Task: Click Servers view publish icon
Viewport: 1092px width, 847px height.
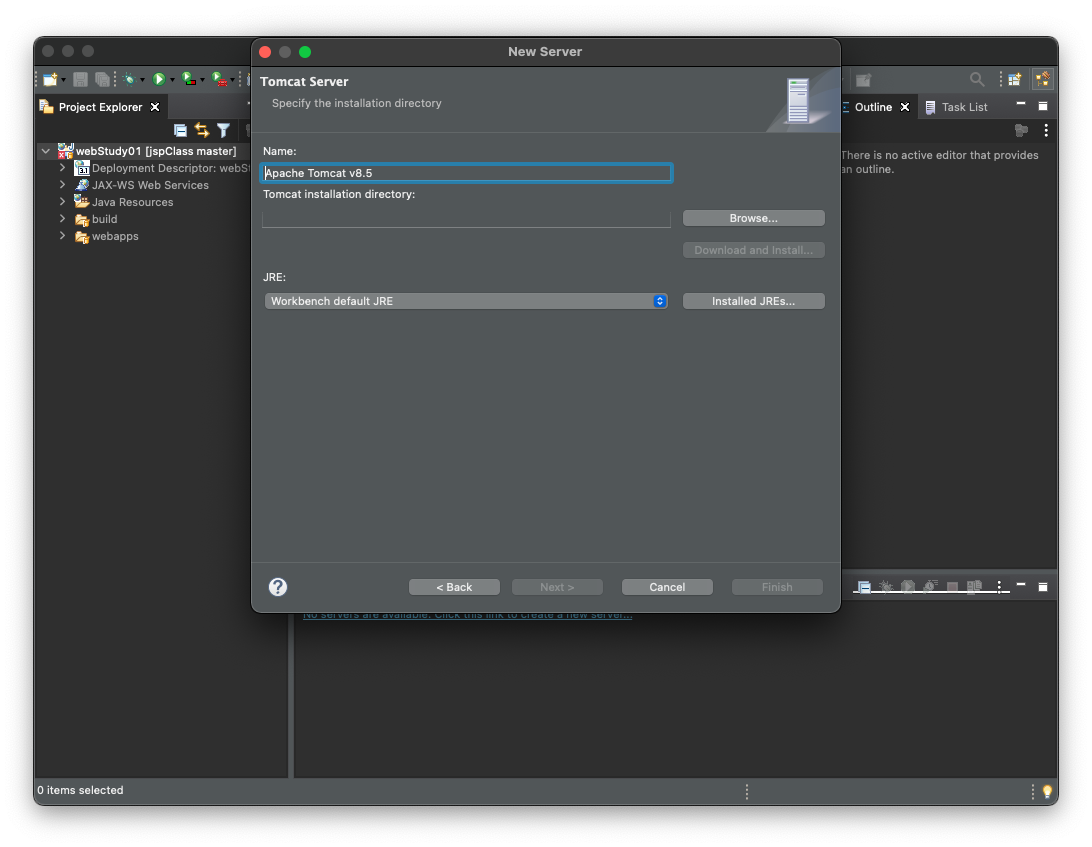Action: coord(974,587)
